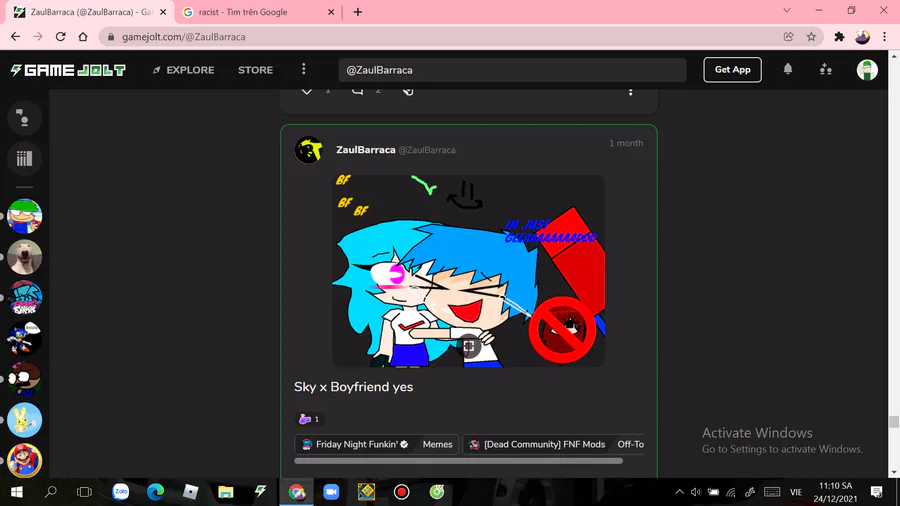Open the game library icon in the sidebar

pos(24,158)
